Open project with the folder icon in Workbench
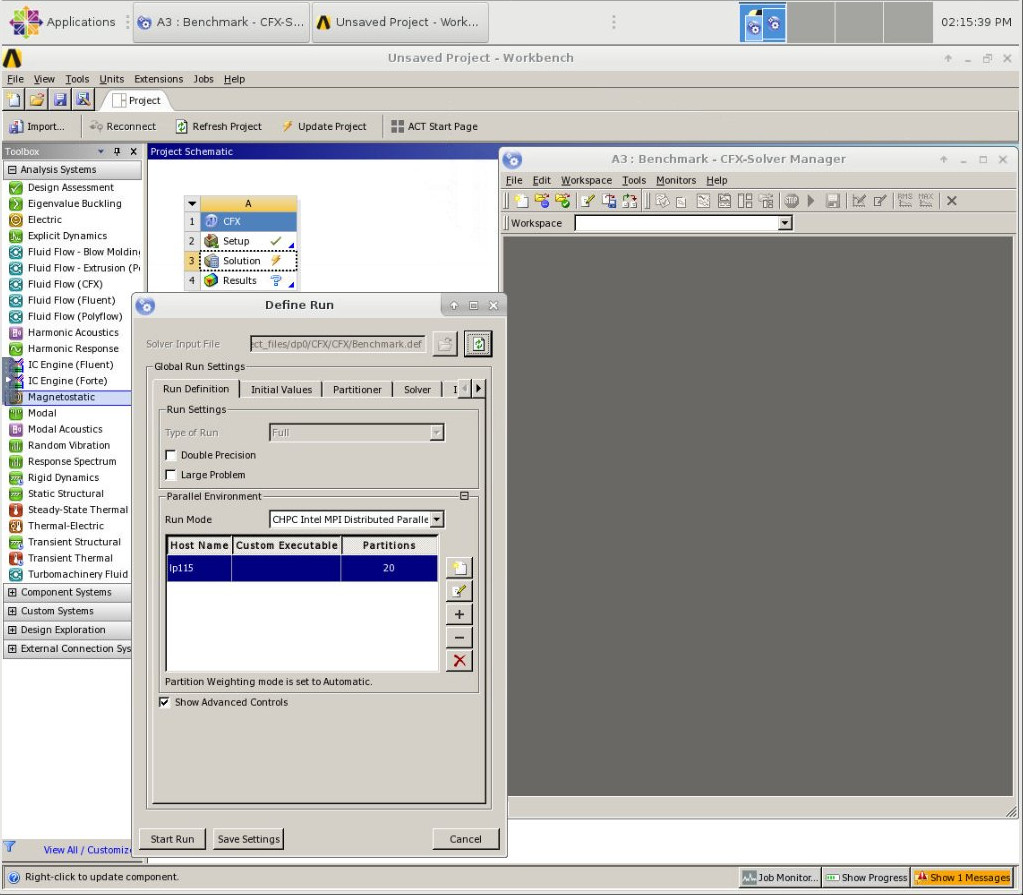The width and height of the screenshot is (1023, 895). tap(37, 100)
